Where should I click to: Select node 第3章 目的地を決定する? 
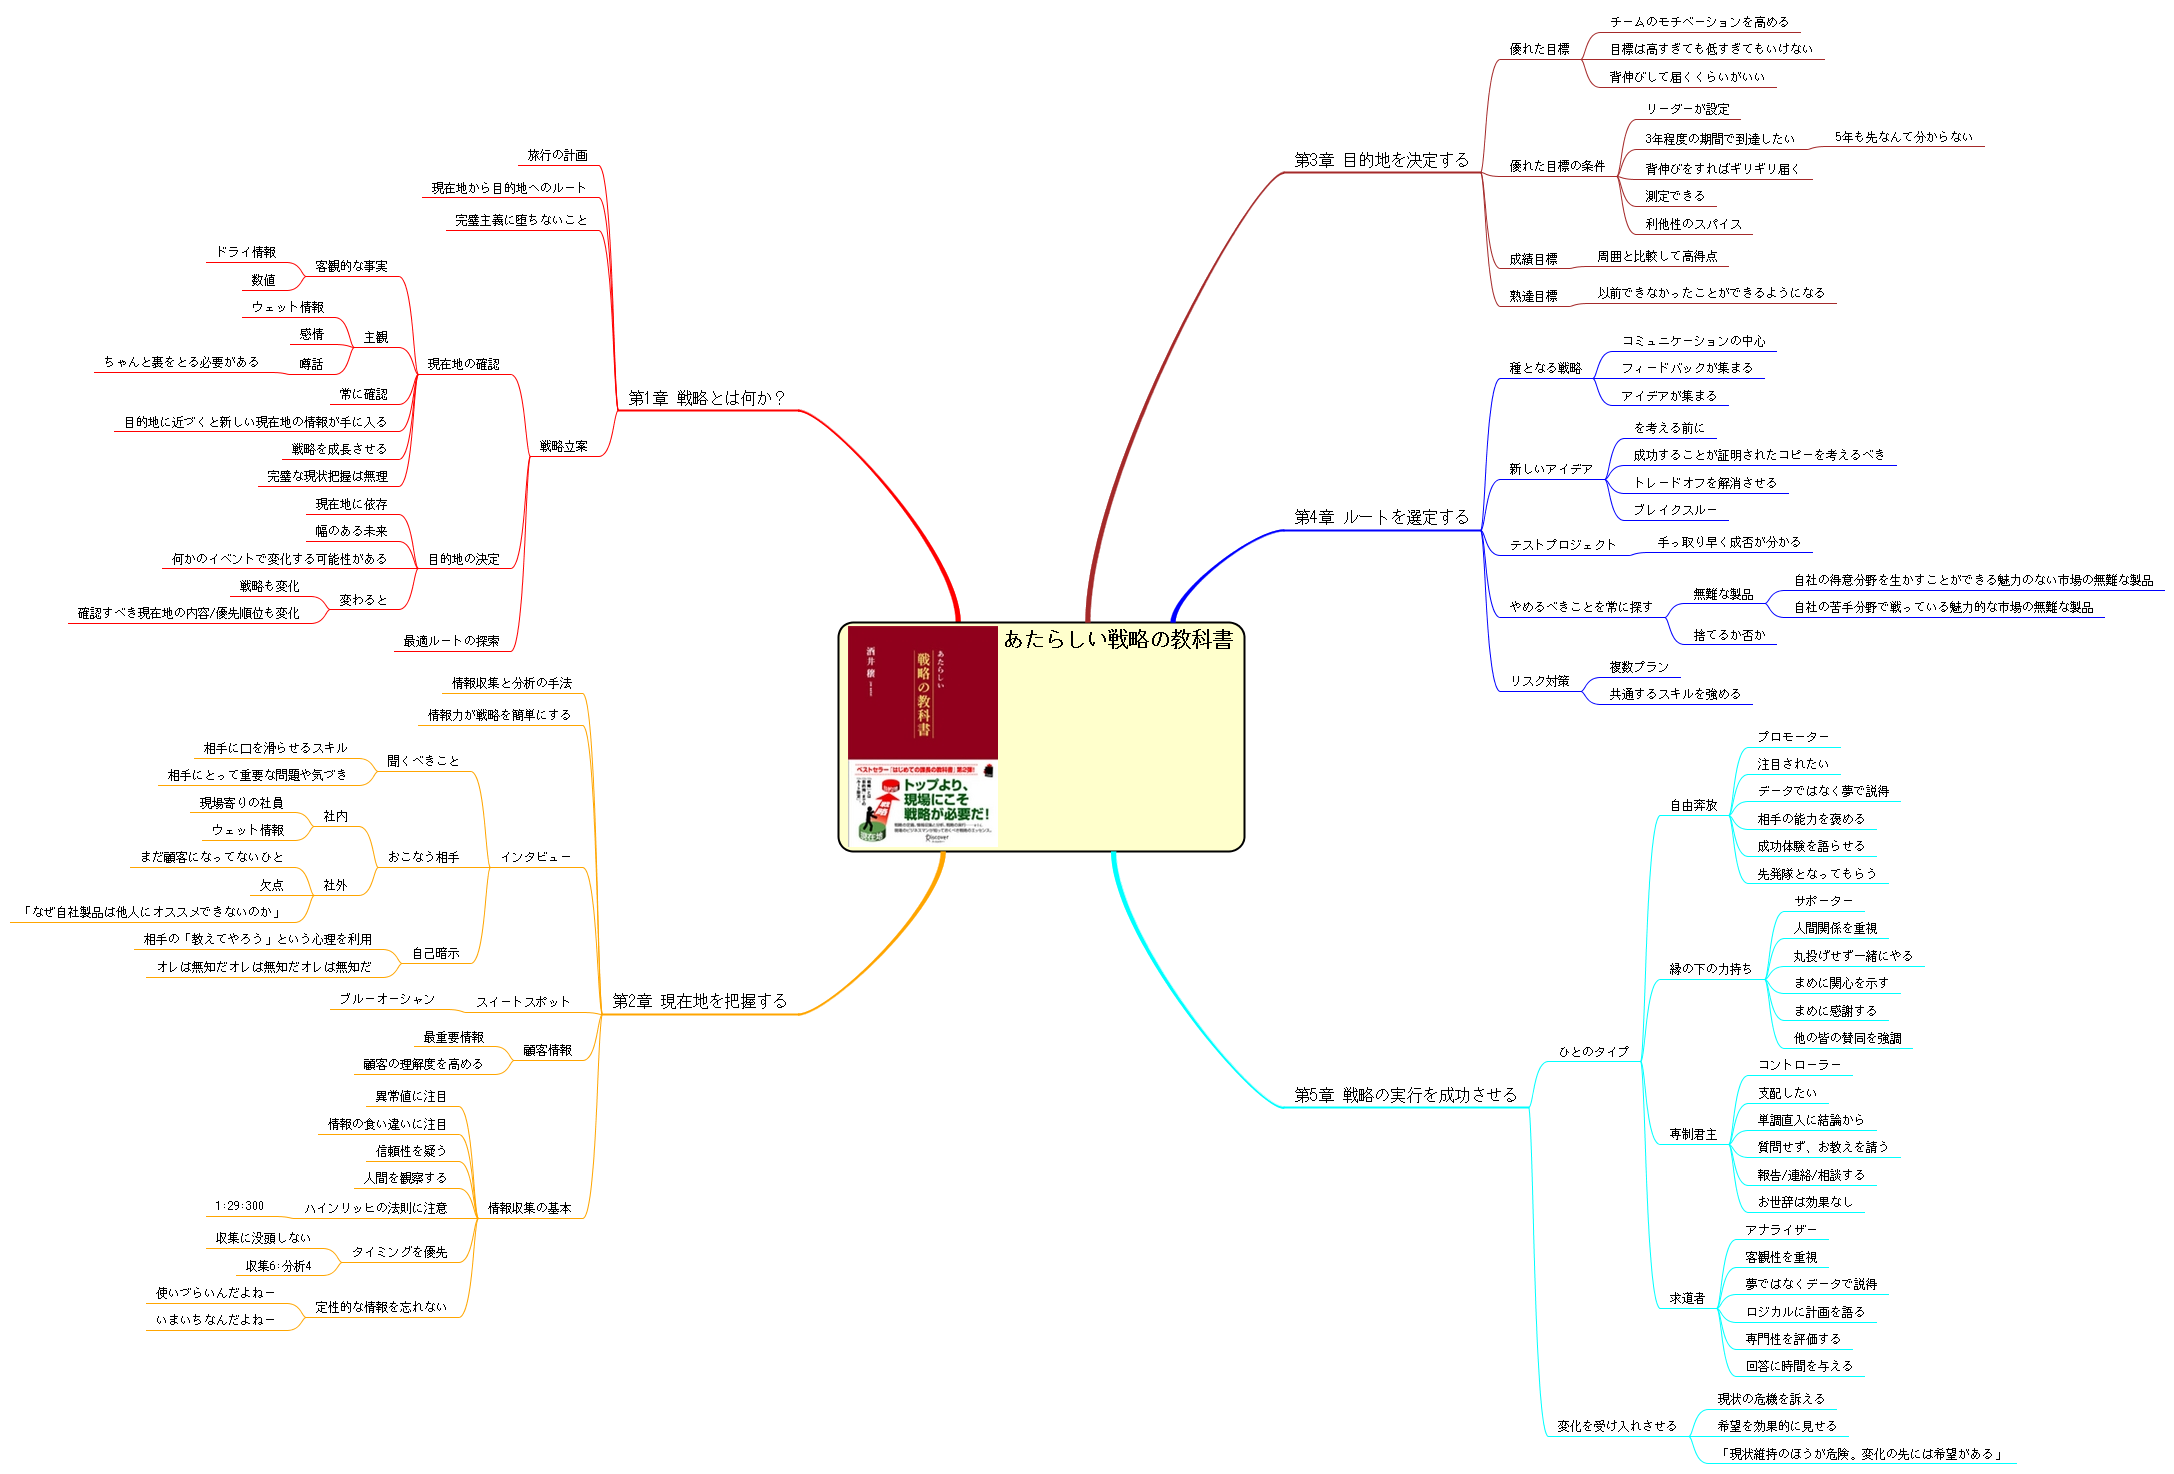click(1381, 160)
